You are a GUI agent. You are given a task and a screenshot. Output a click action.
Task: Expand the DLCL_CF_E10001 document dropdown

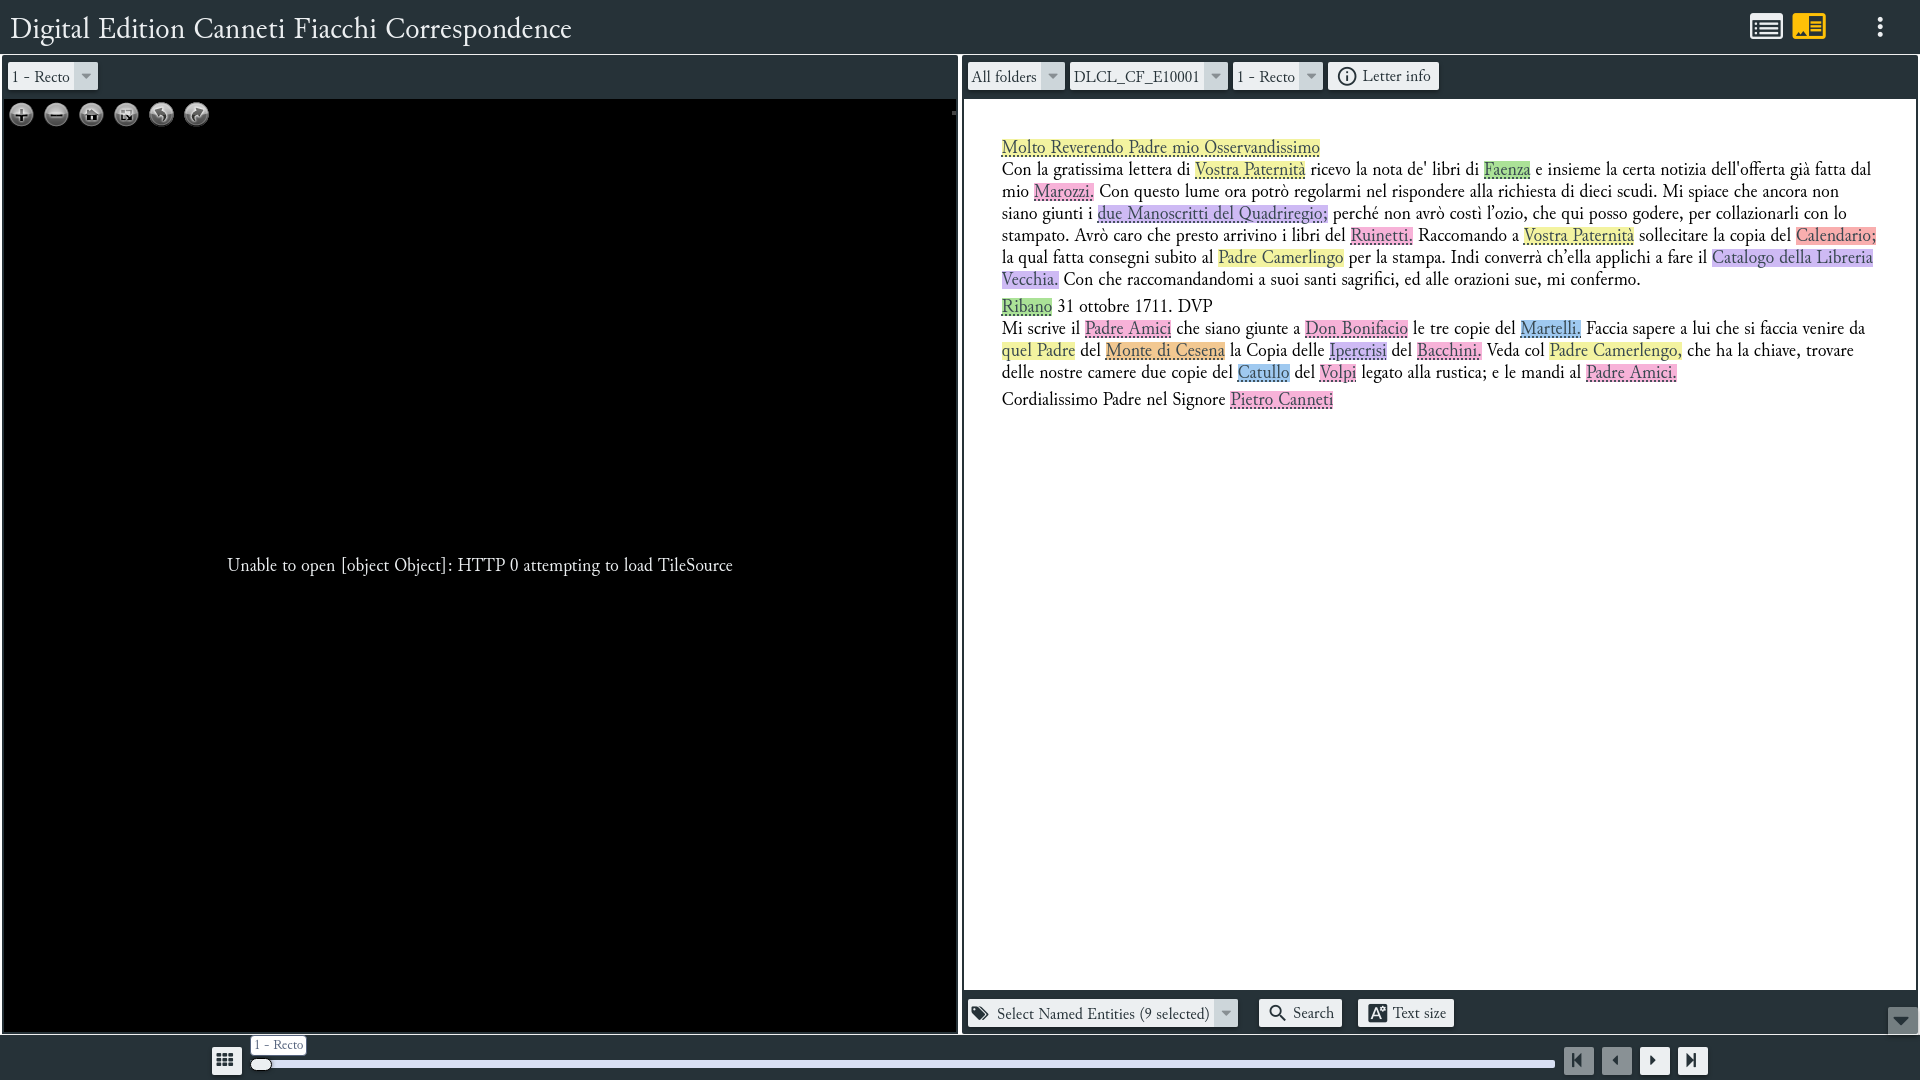[x=1148, y=76]
